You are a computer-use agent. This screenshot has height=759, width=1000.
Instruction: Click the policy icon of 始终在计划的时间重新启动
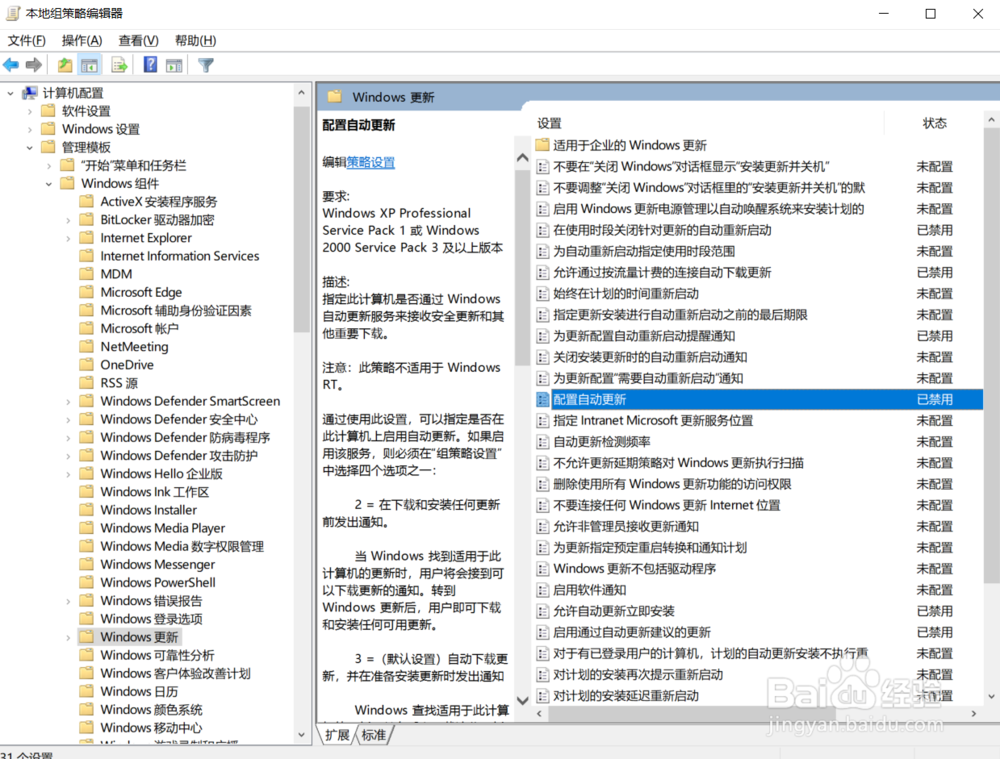[x=543, y=294]
